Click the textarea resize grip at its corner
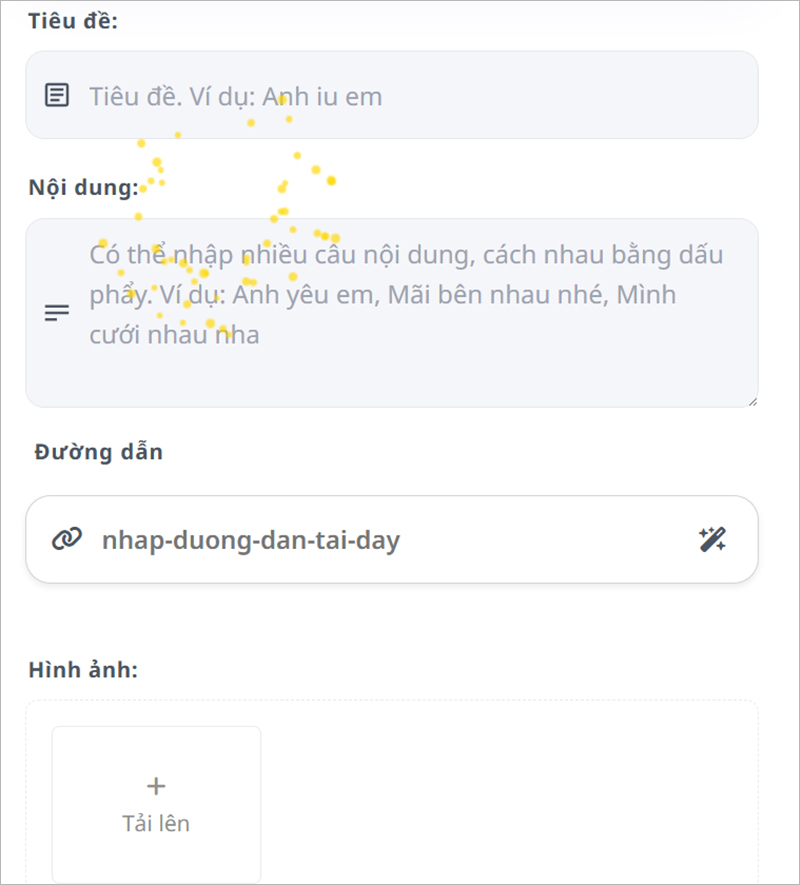Image resolution: width=800 pixels, height=885 pixels. [x=754, y=401]
